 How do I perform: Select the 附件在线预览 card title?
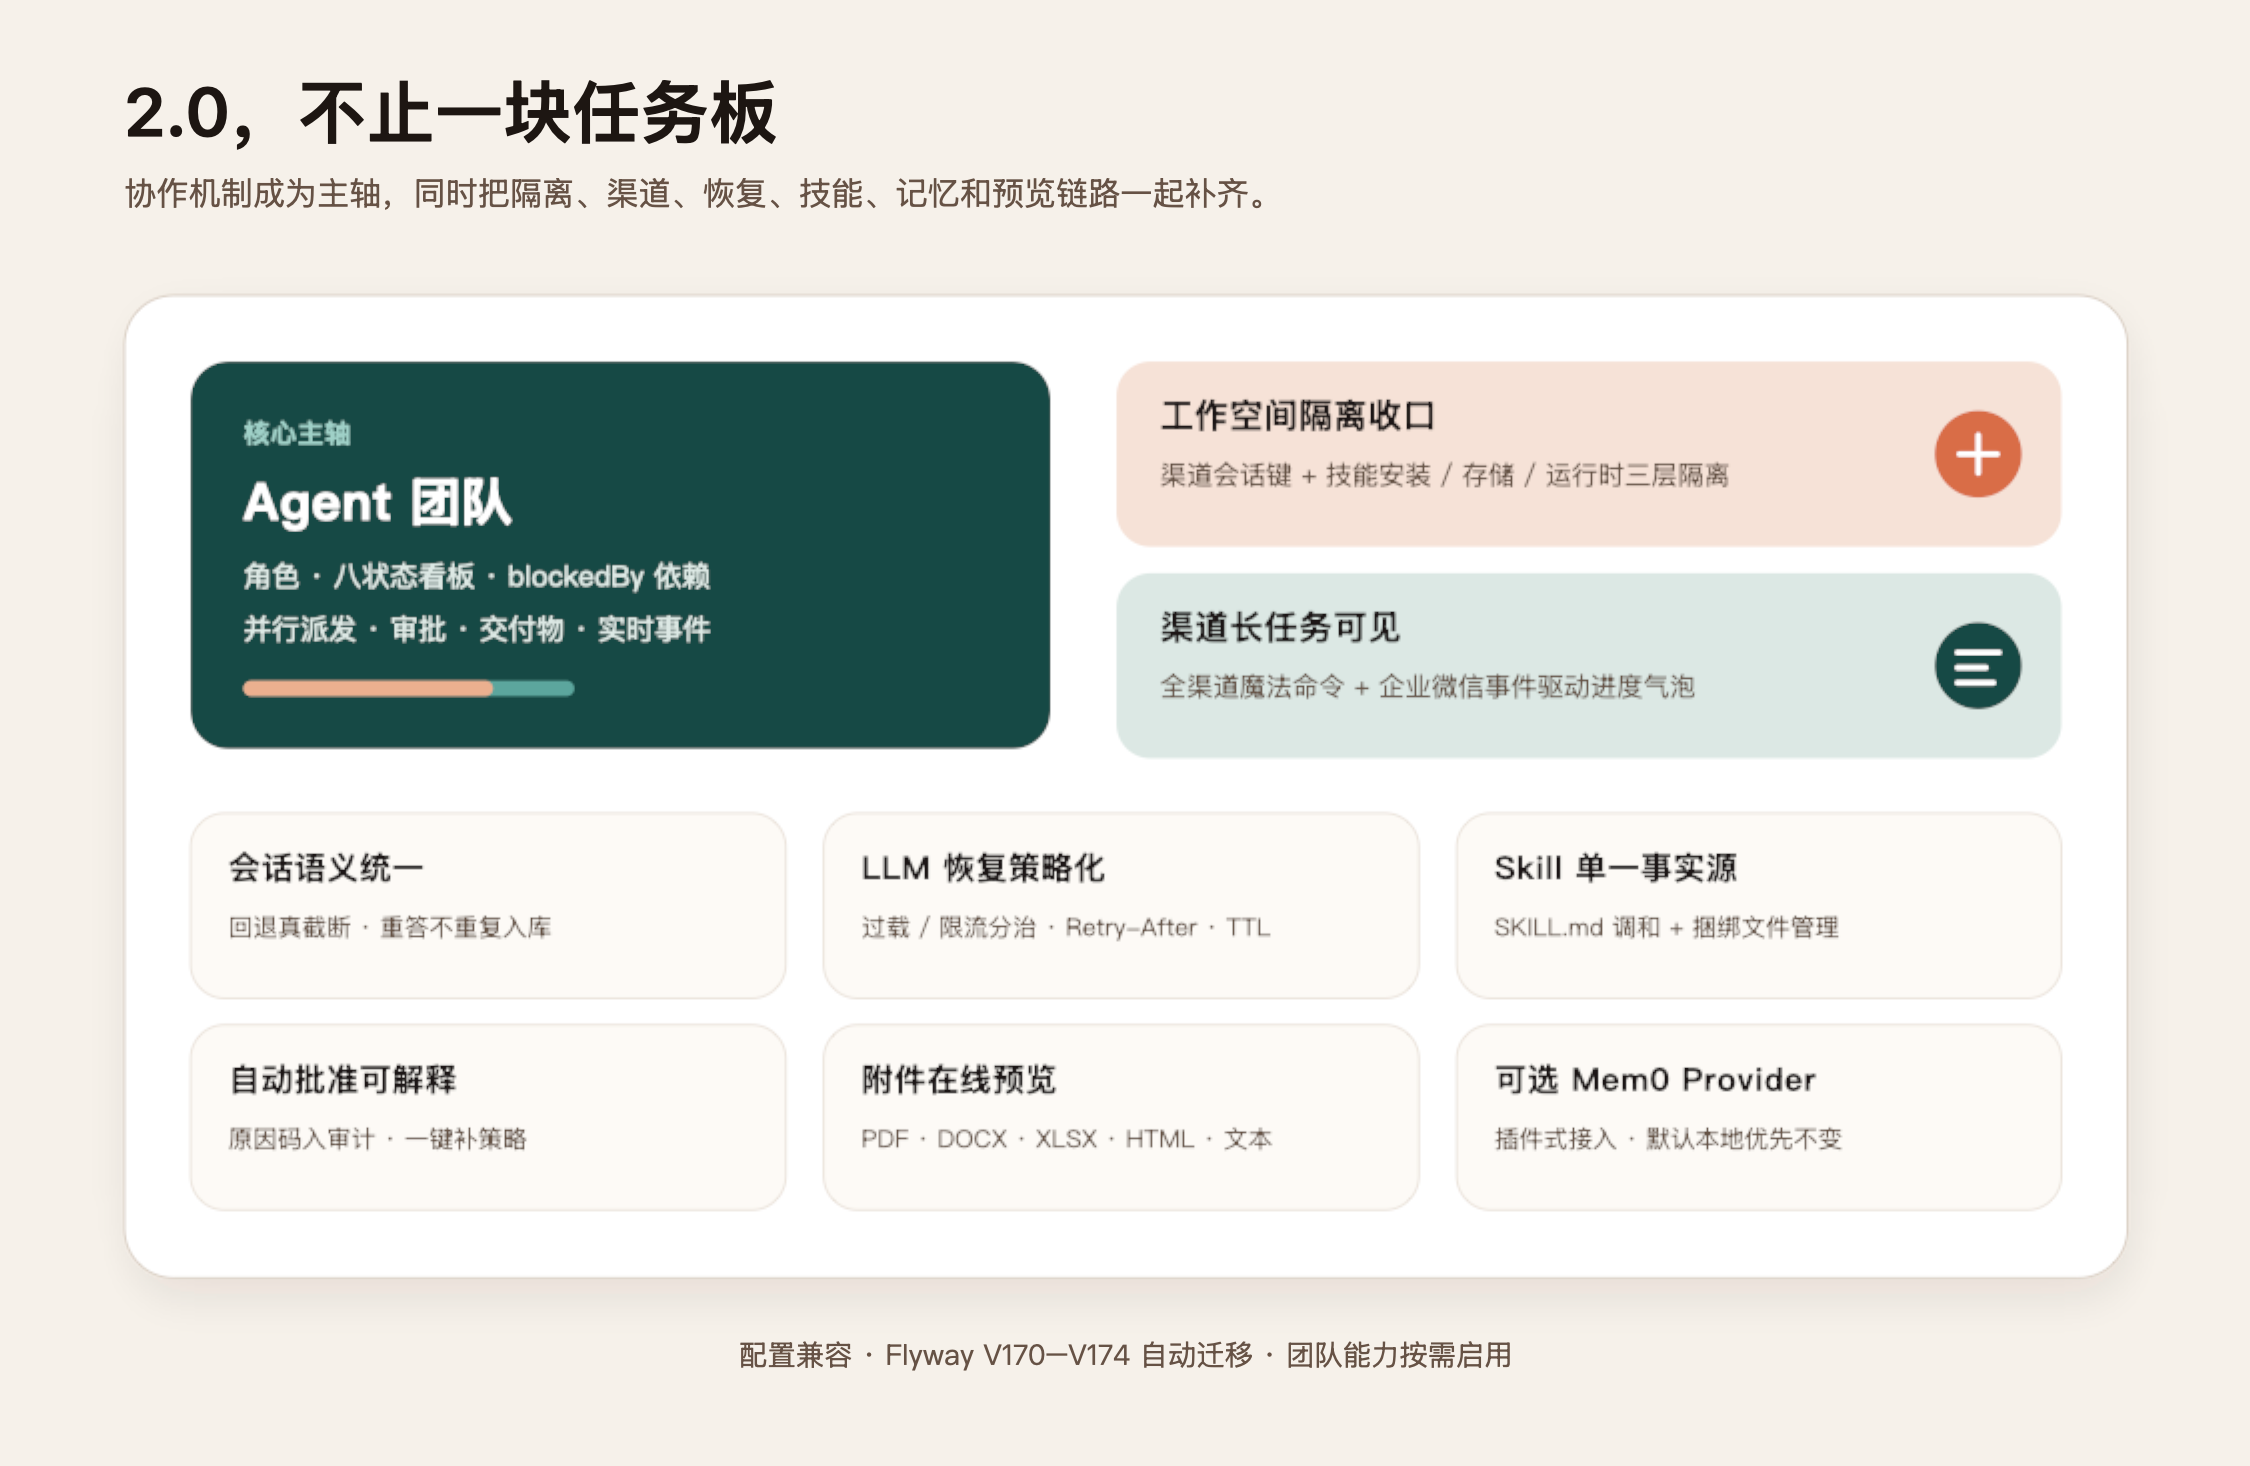point(959,1079)
